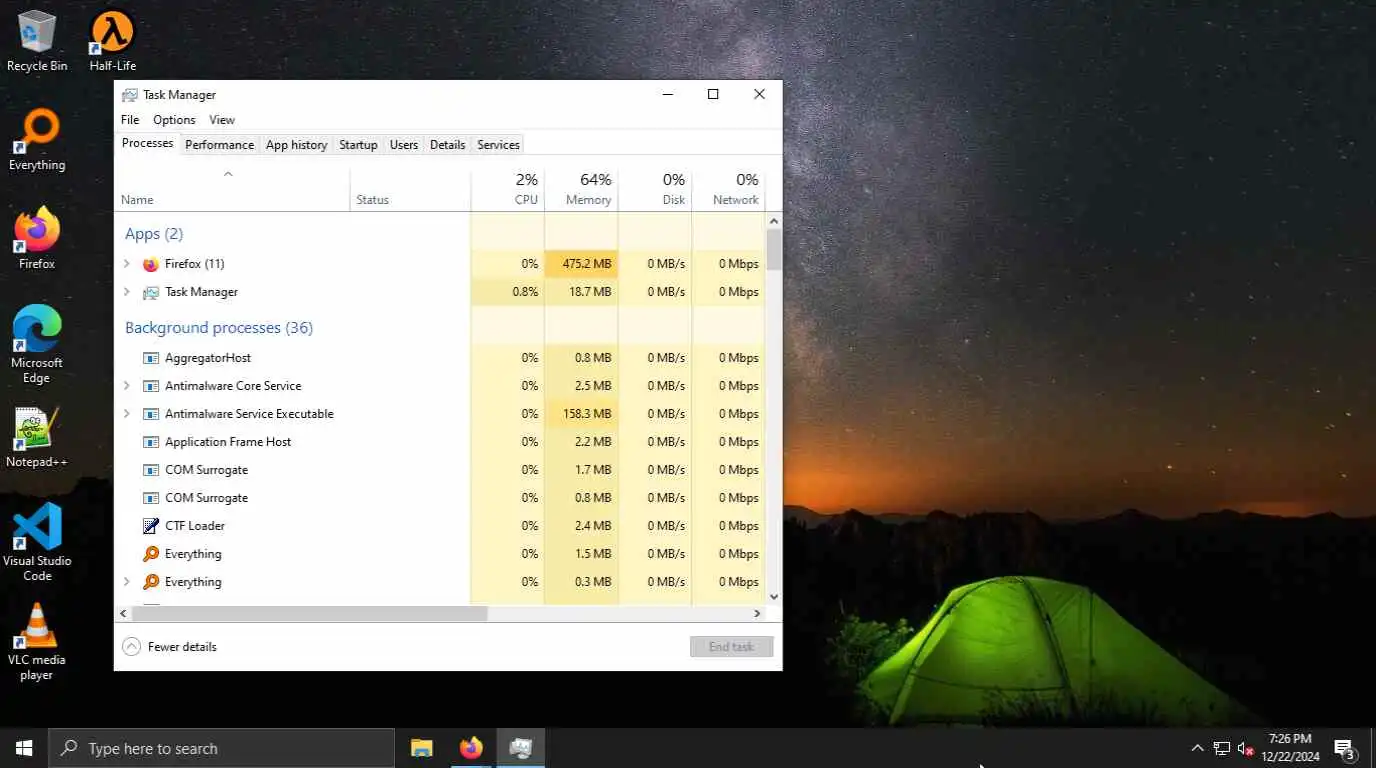Viewport: 1376px width, 768px height.
Task: Click the End task button
Action: [x=731, y=647]
